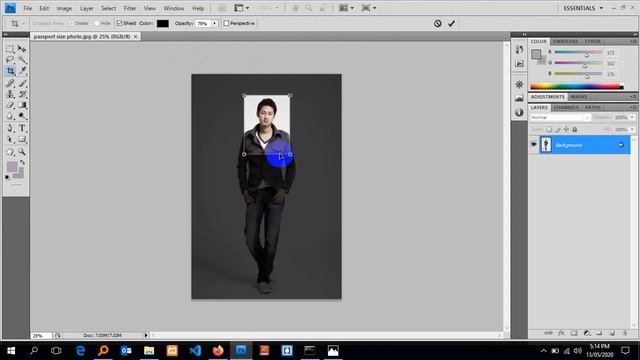
Task: Select the Rectangle shape tool
Action: 22,140
